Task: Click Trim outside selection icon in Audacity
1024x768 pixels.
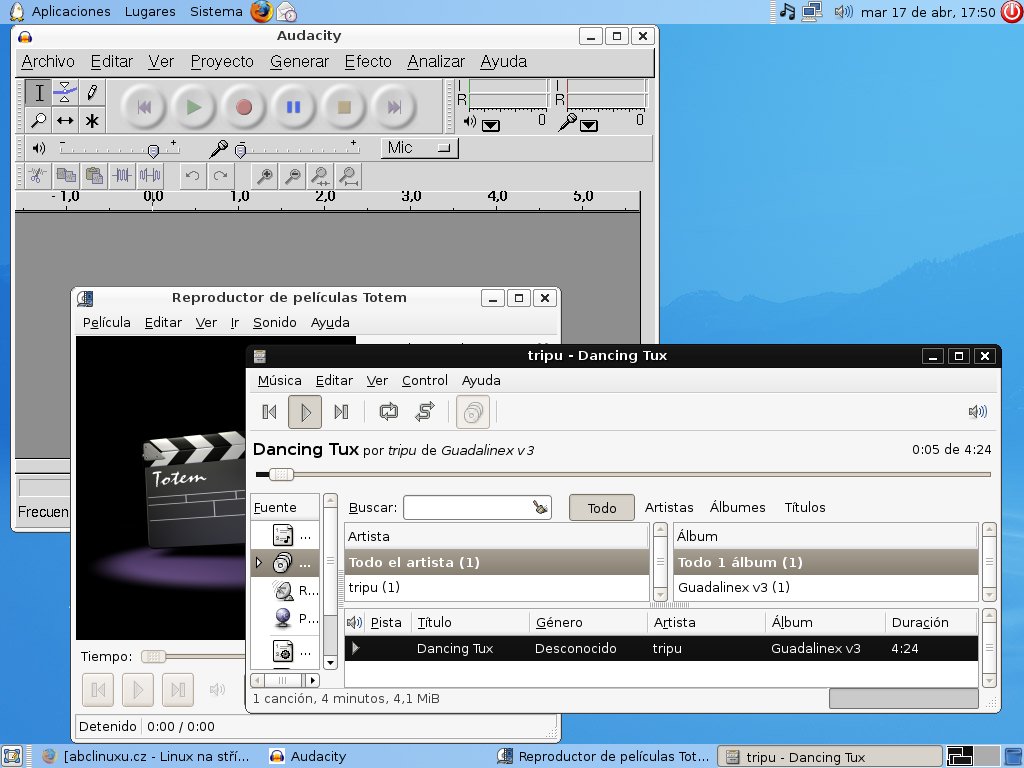Action: (x=122, y=176)
